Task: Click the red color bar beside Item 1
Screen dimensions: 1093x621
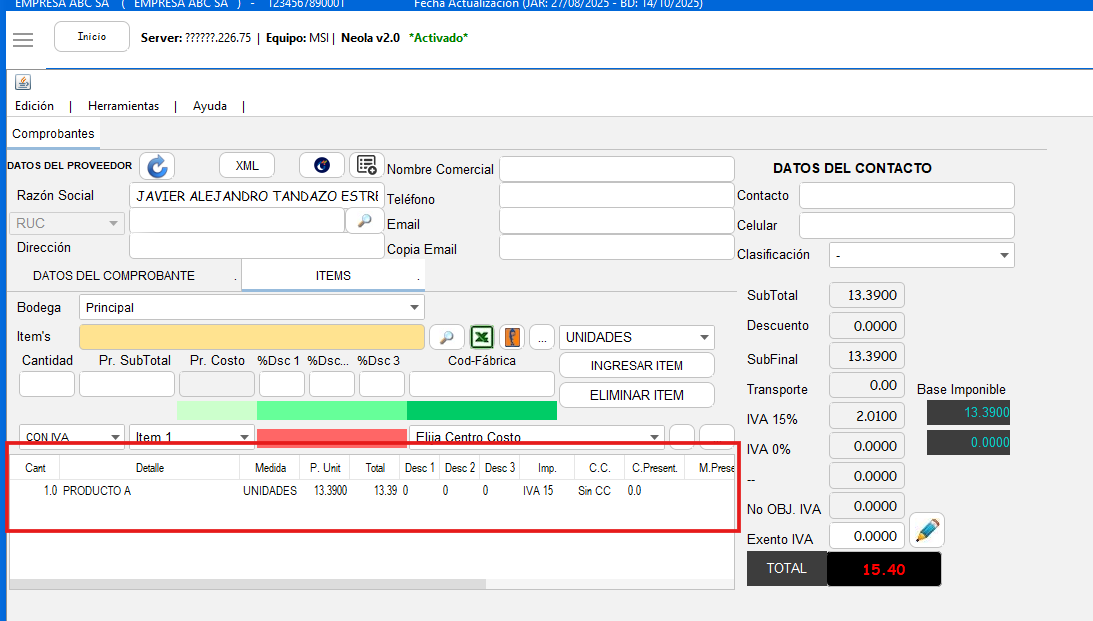Action: (x=331, y=437)
